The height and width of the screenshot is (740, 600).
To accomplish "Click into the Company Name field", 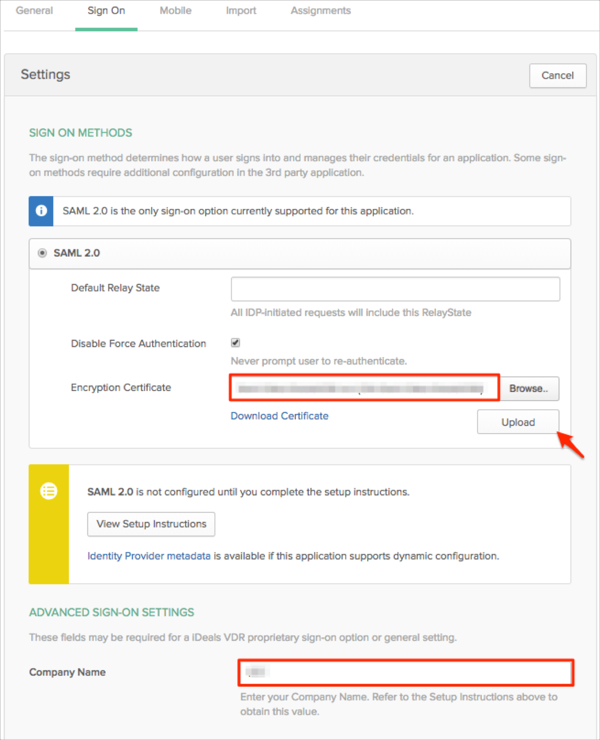I will [x=405, y=672].
